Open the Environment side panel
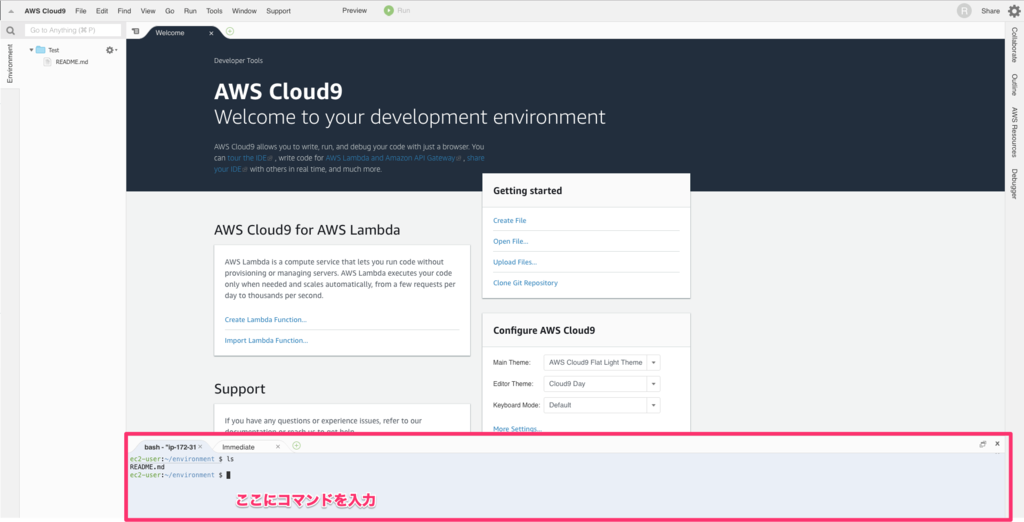Screen dimensions: 1024x522 [10, 63]
